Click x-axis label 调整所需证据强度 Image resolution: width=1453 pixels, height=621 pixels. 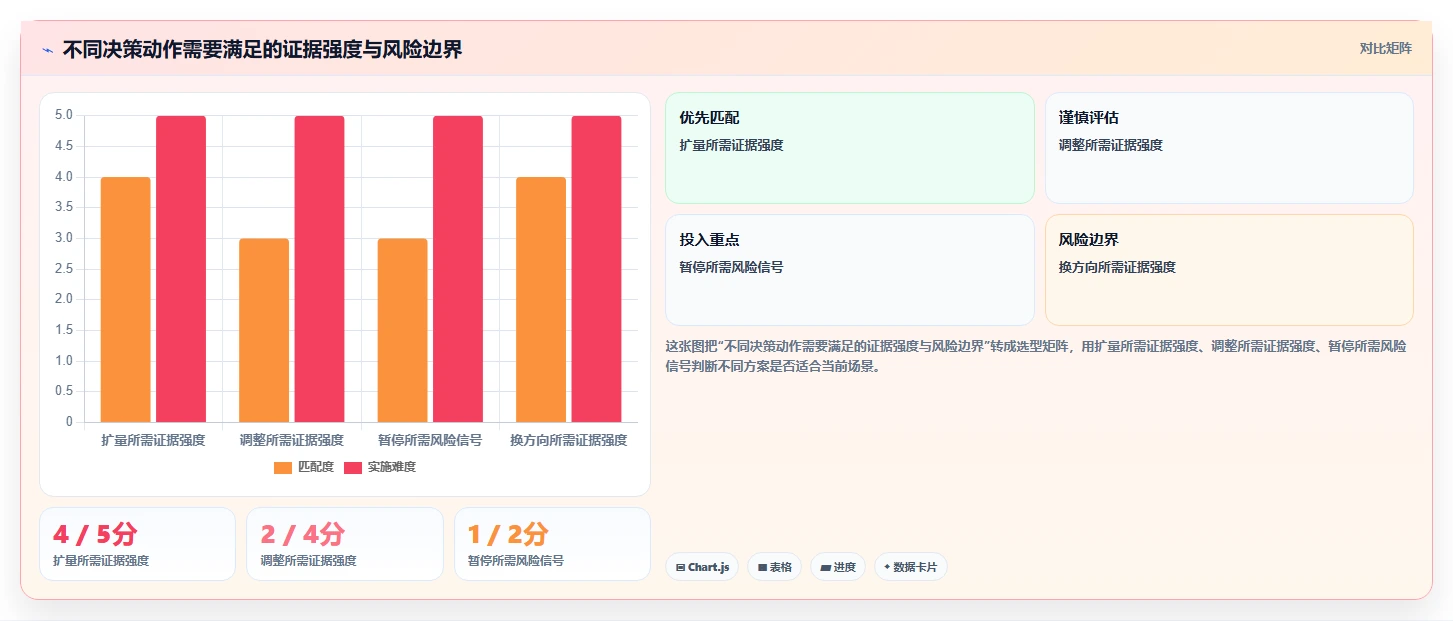pyautogui.click(x=292, y=440)
